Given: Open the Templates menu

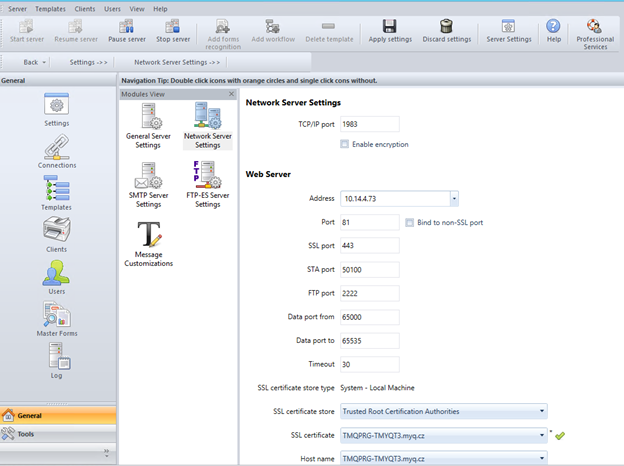Looking at the screenshot, I should (x=50, y=8).
